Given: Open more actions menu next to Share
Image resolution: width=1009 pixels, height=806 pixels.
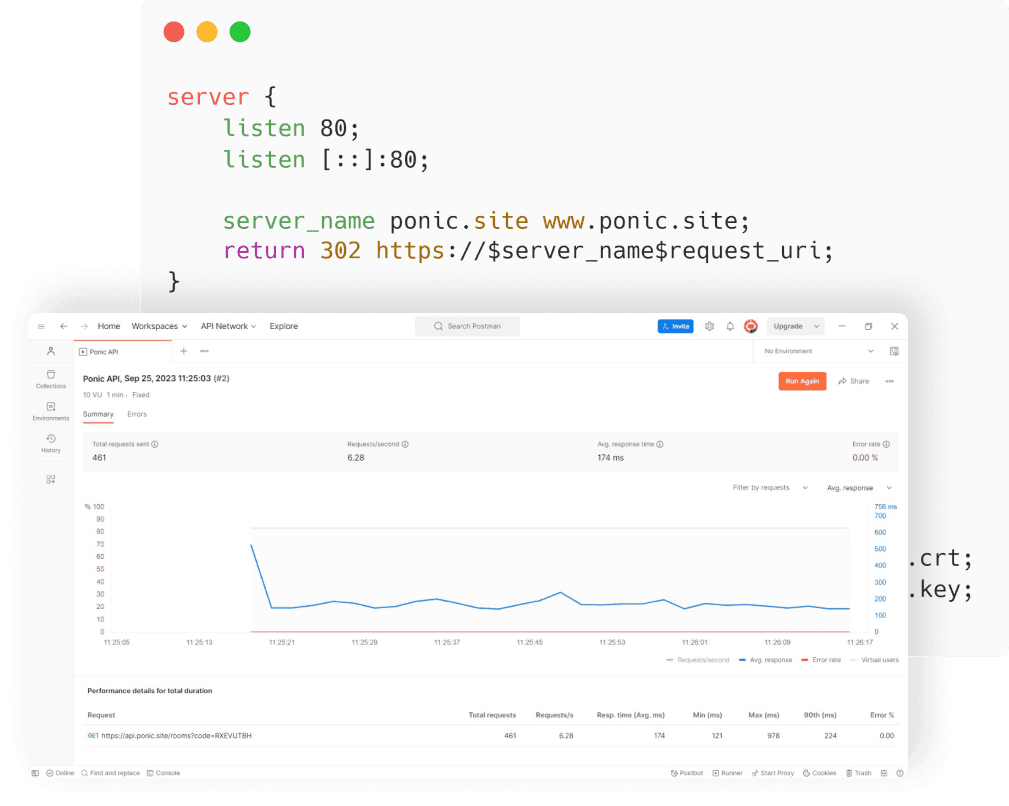Looking at the screenshot, I should pos(889,381).
